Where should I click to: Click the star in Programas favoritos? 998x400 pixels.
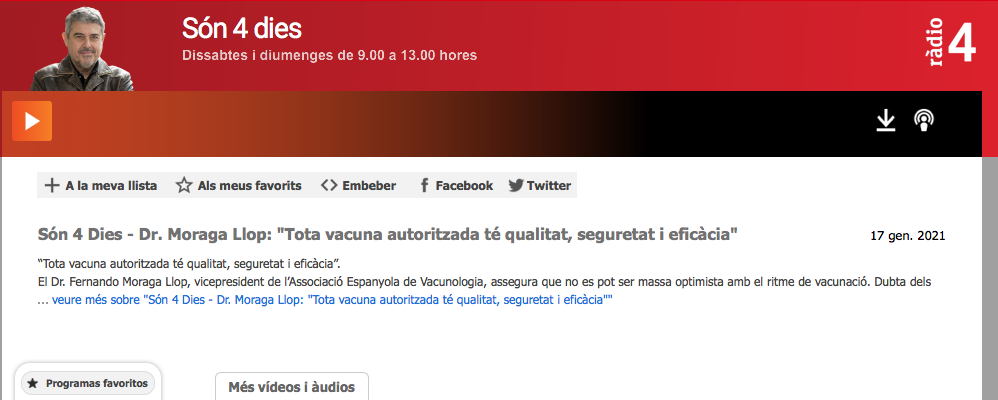(x=33, y=384)
